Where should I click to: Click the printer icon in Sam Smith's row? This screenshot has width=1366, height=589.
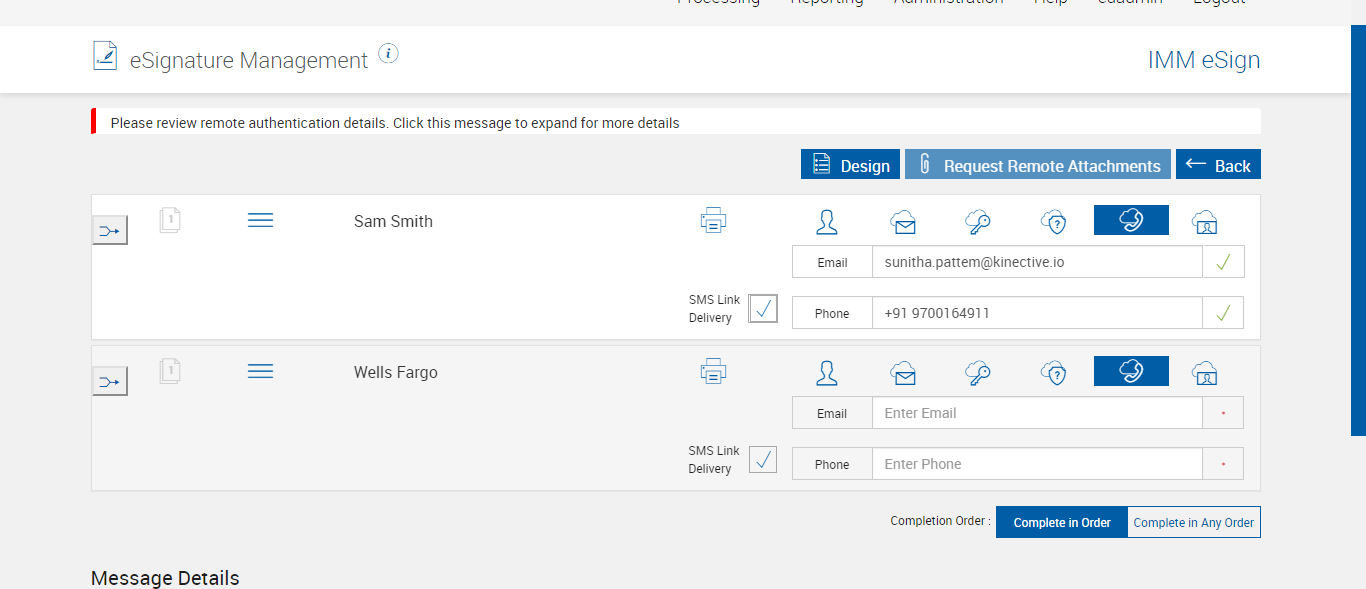713,221
